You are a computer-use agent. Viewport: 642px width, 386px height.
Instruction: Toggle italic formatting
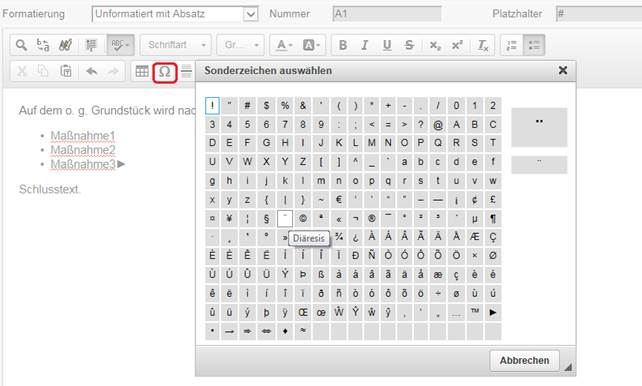coord(365,45)
